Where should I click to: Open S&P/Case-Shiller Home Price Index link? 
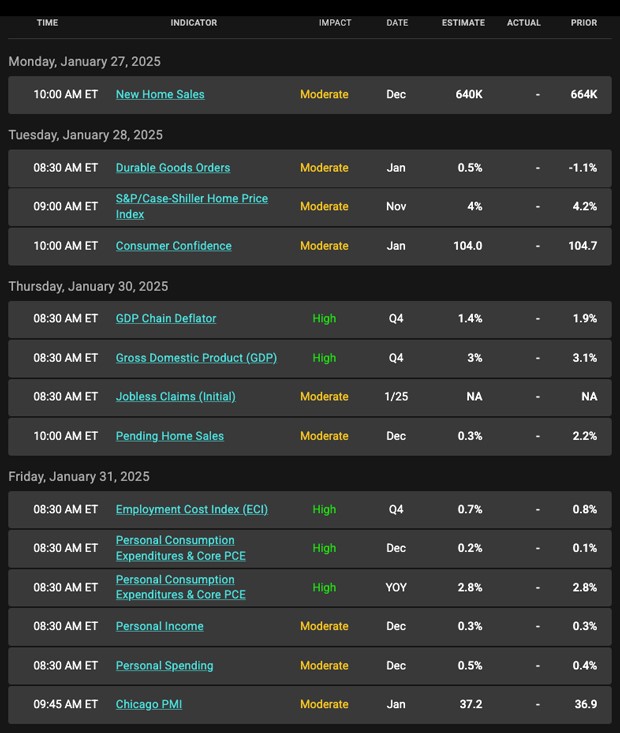coord(191,206)
